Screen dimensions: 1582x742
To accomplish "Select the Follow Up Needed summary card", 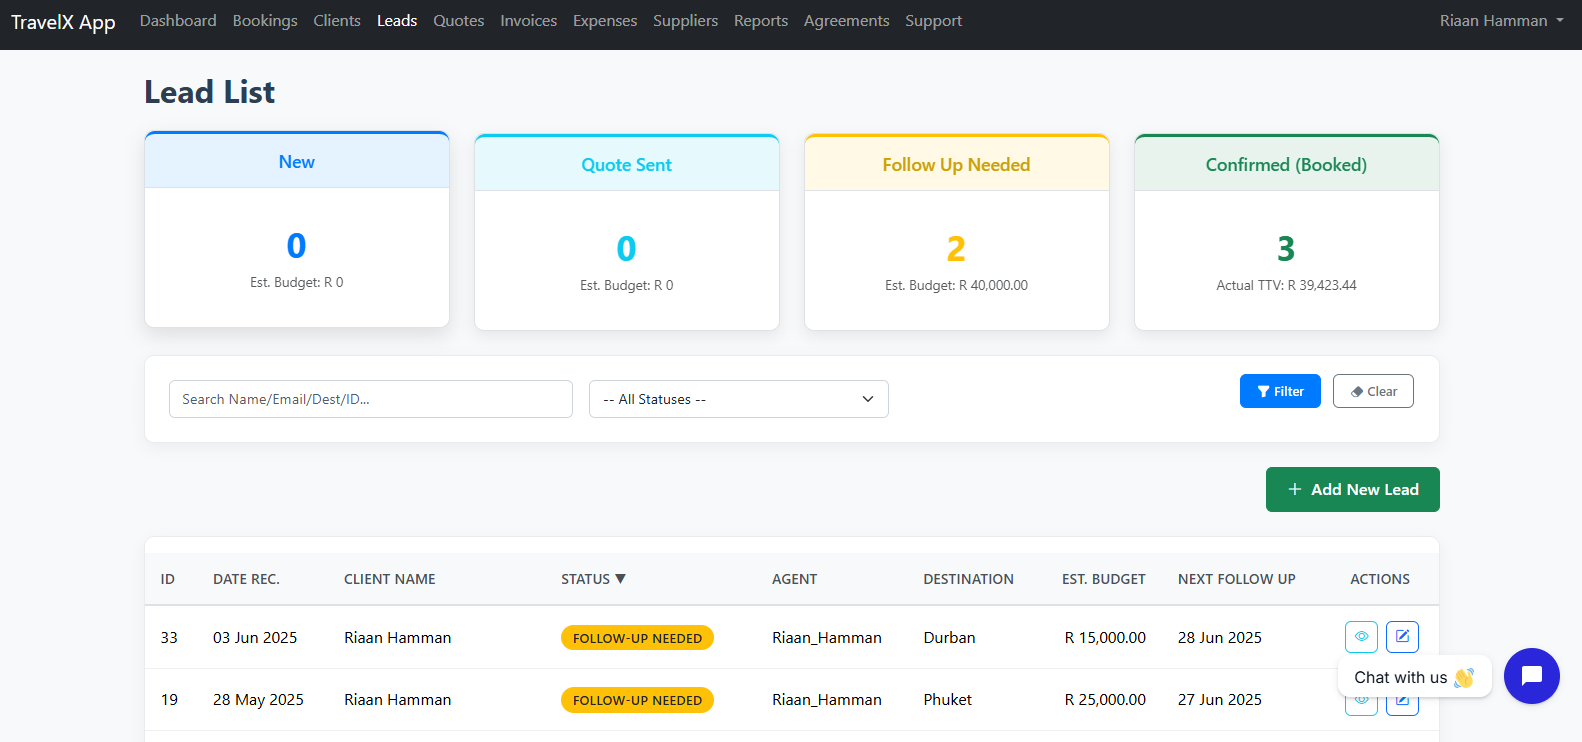I will coord(956,232).
